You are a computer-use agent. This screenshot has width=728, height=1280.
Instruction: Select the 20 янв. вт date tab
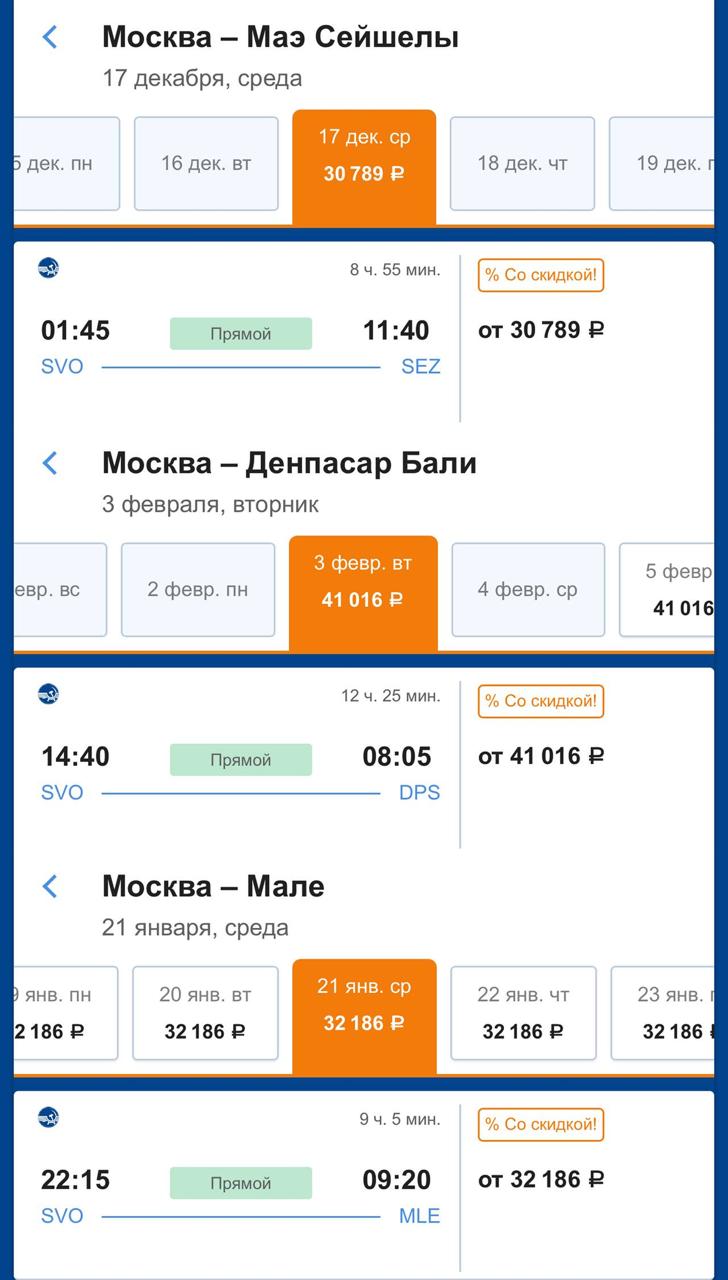coord(205,1012)
